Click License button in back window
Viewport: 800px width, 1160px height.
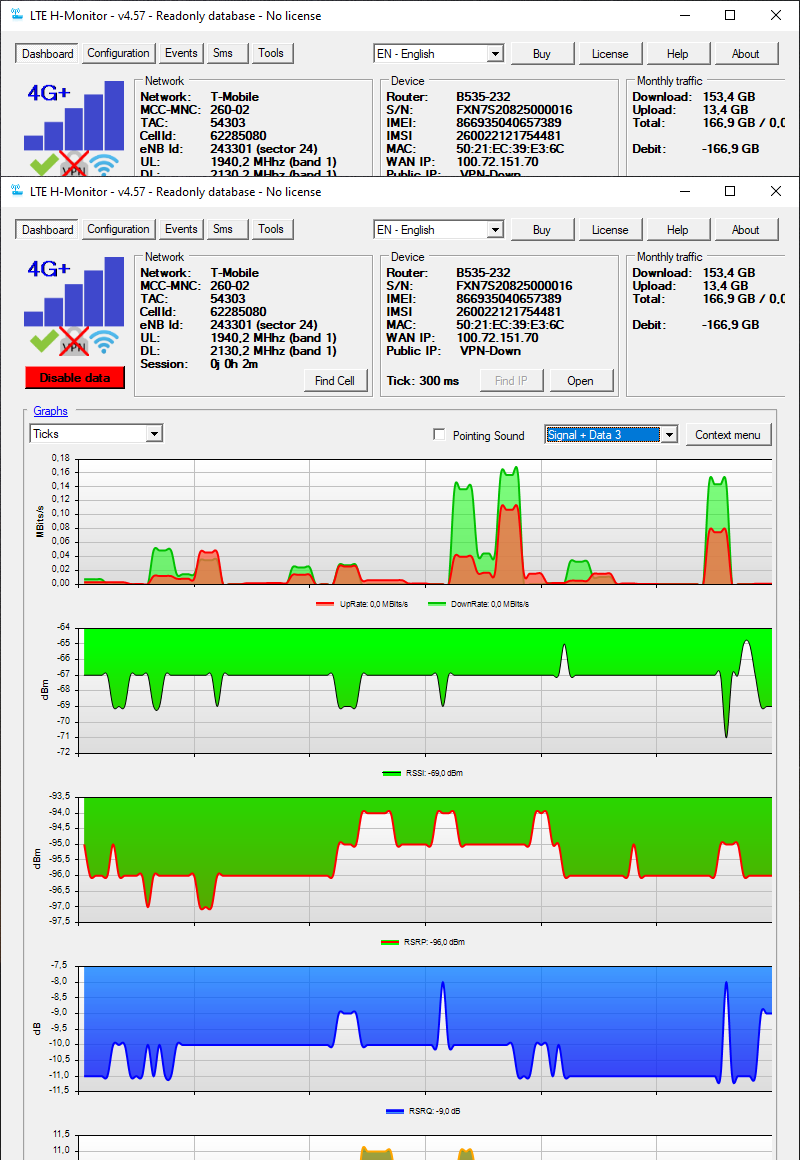(610, 54)
